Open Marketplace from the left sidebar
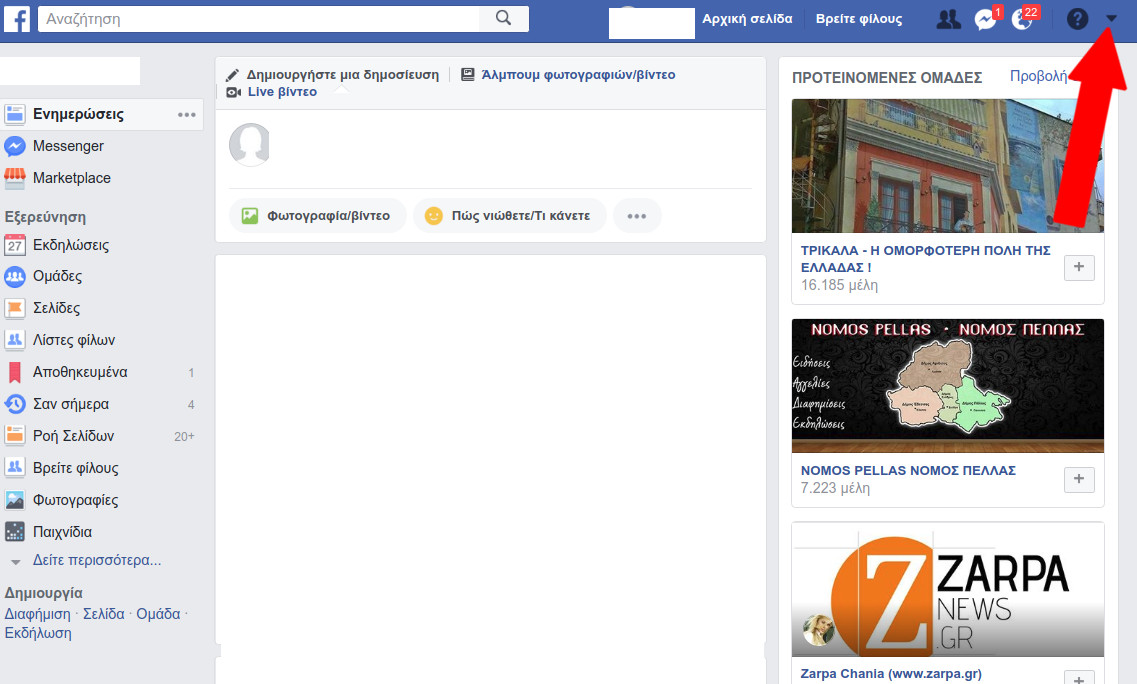This screenshot has width=1137, height=684. [71, 178]
